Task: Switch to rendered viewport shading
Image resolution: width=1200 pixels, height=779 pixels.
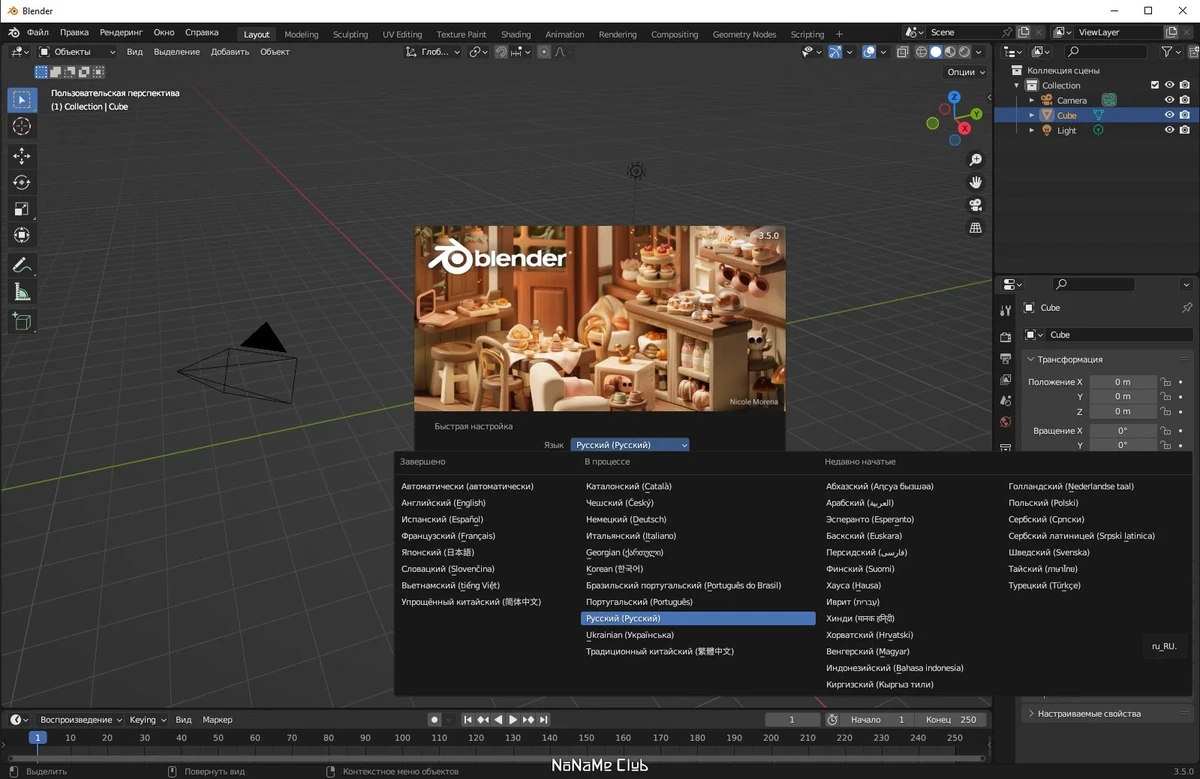Action: (x=964, y=52)
